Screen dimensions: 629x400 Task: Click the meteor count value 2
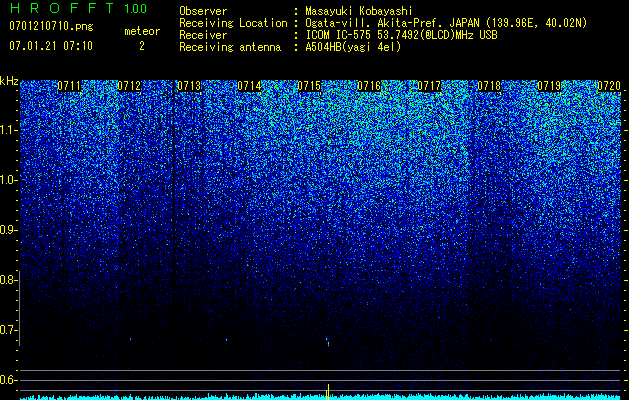142,46
